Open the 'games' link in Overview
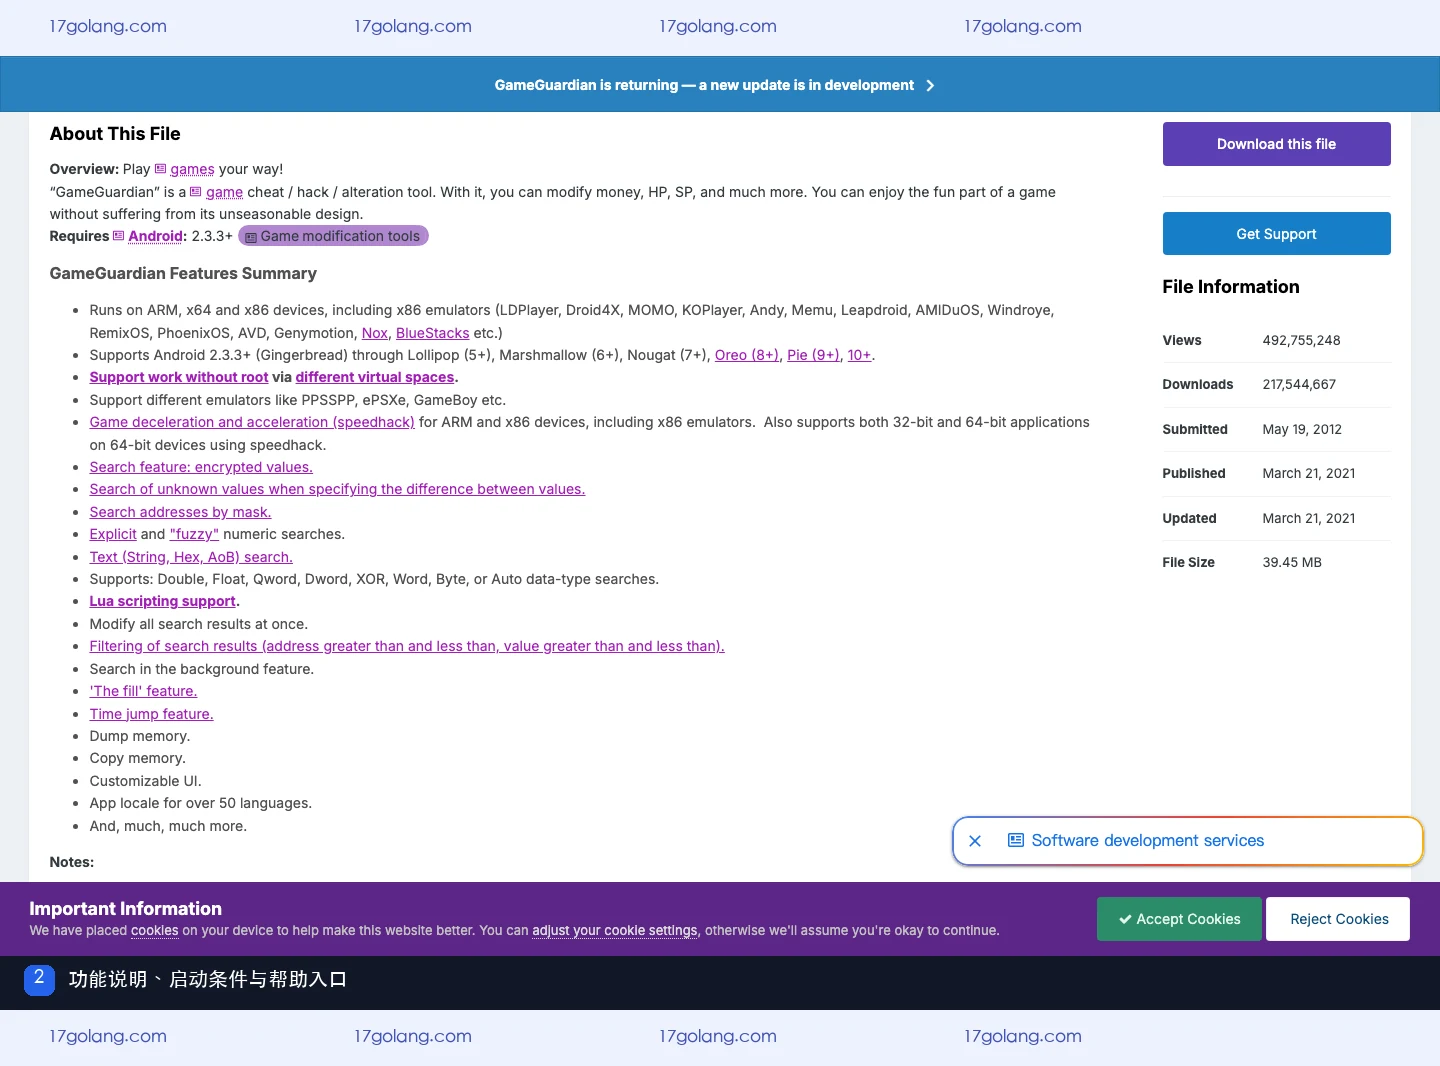 [x=192, y=169]
